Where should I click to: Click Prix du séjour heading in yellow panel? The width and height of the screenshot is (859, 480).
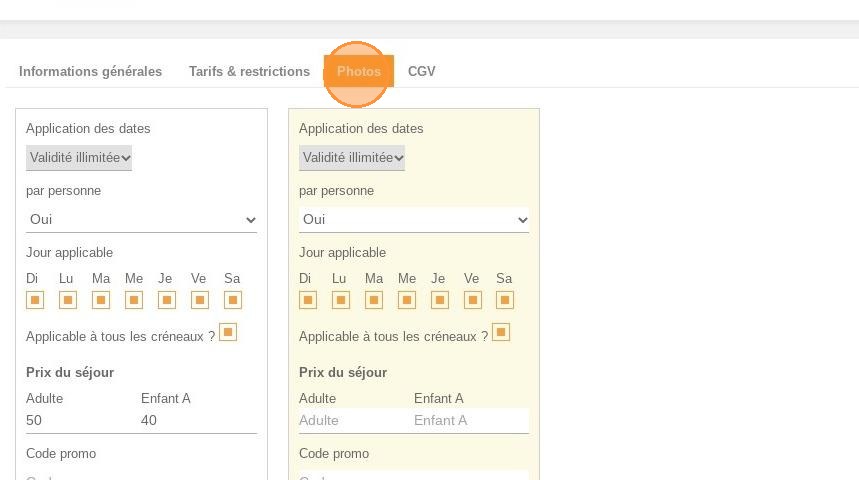(x=343, y=373)
